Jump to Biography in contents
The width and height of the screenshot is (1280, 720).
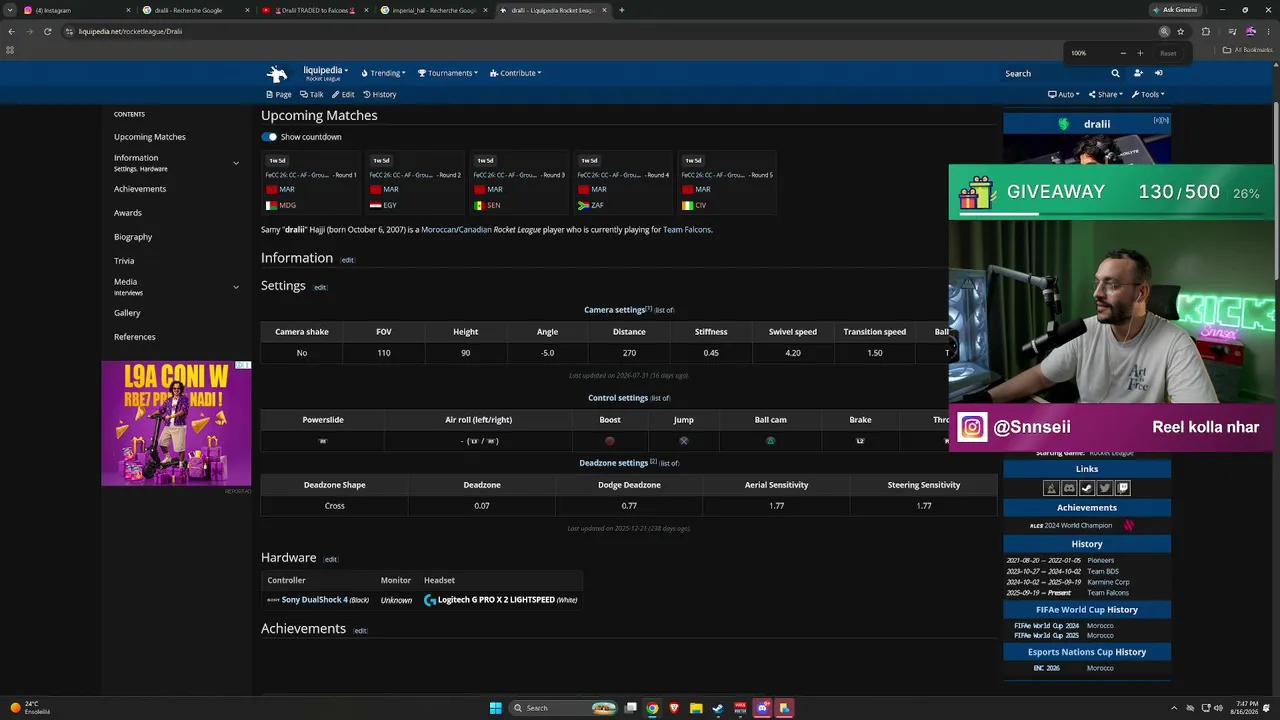coord(133,237)
